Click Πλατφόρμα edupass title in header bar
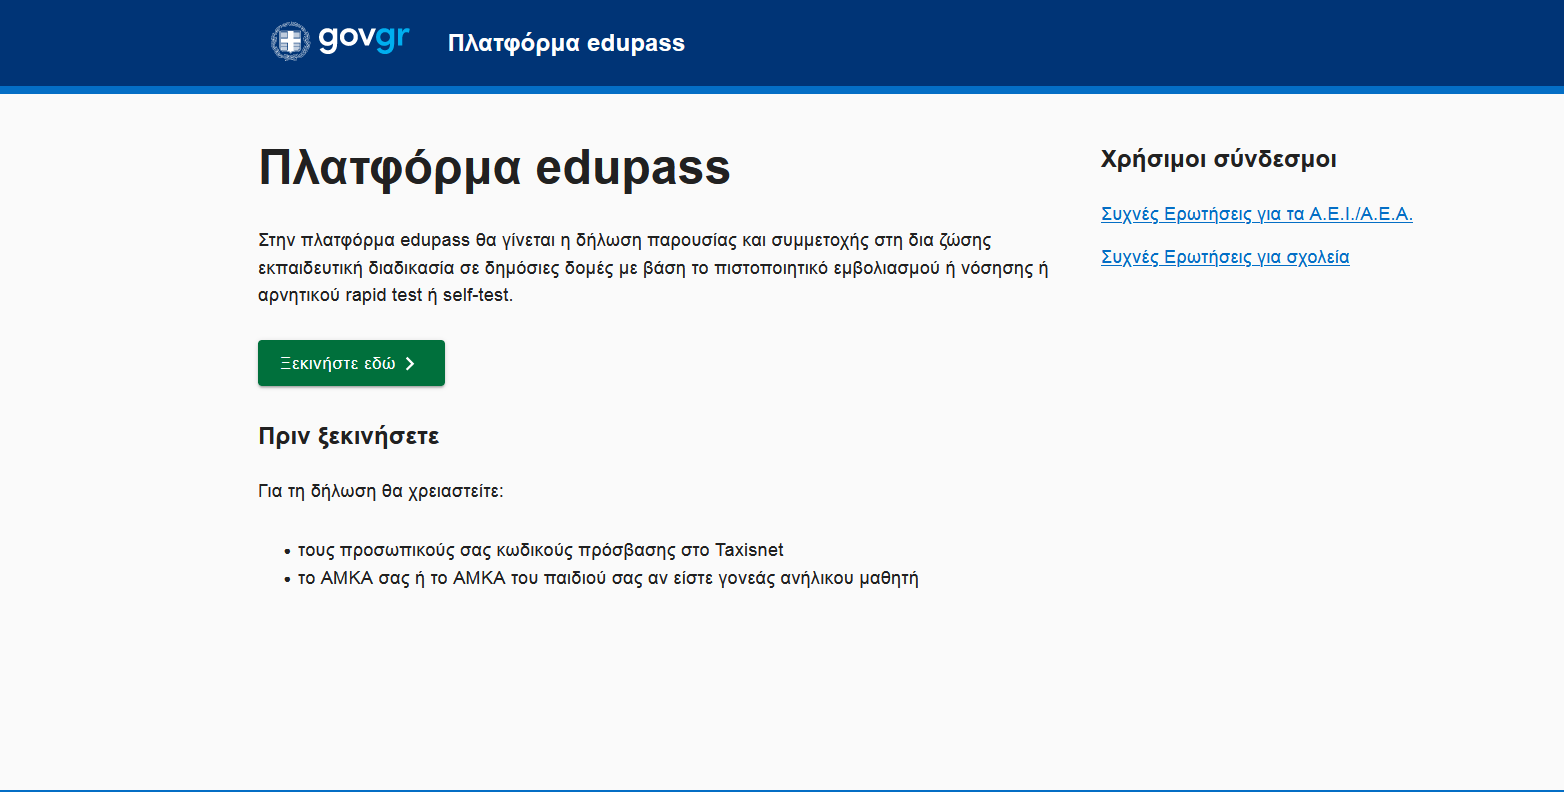Screen dimensions: 1564x792 [x=566, y=43]
